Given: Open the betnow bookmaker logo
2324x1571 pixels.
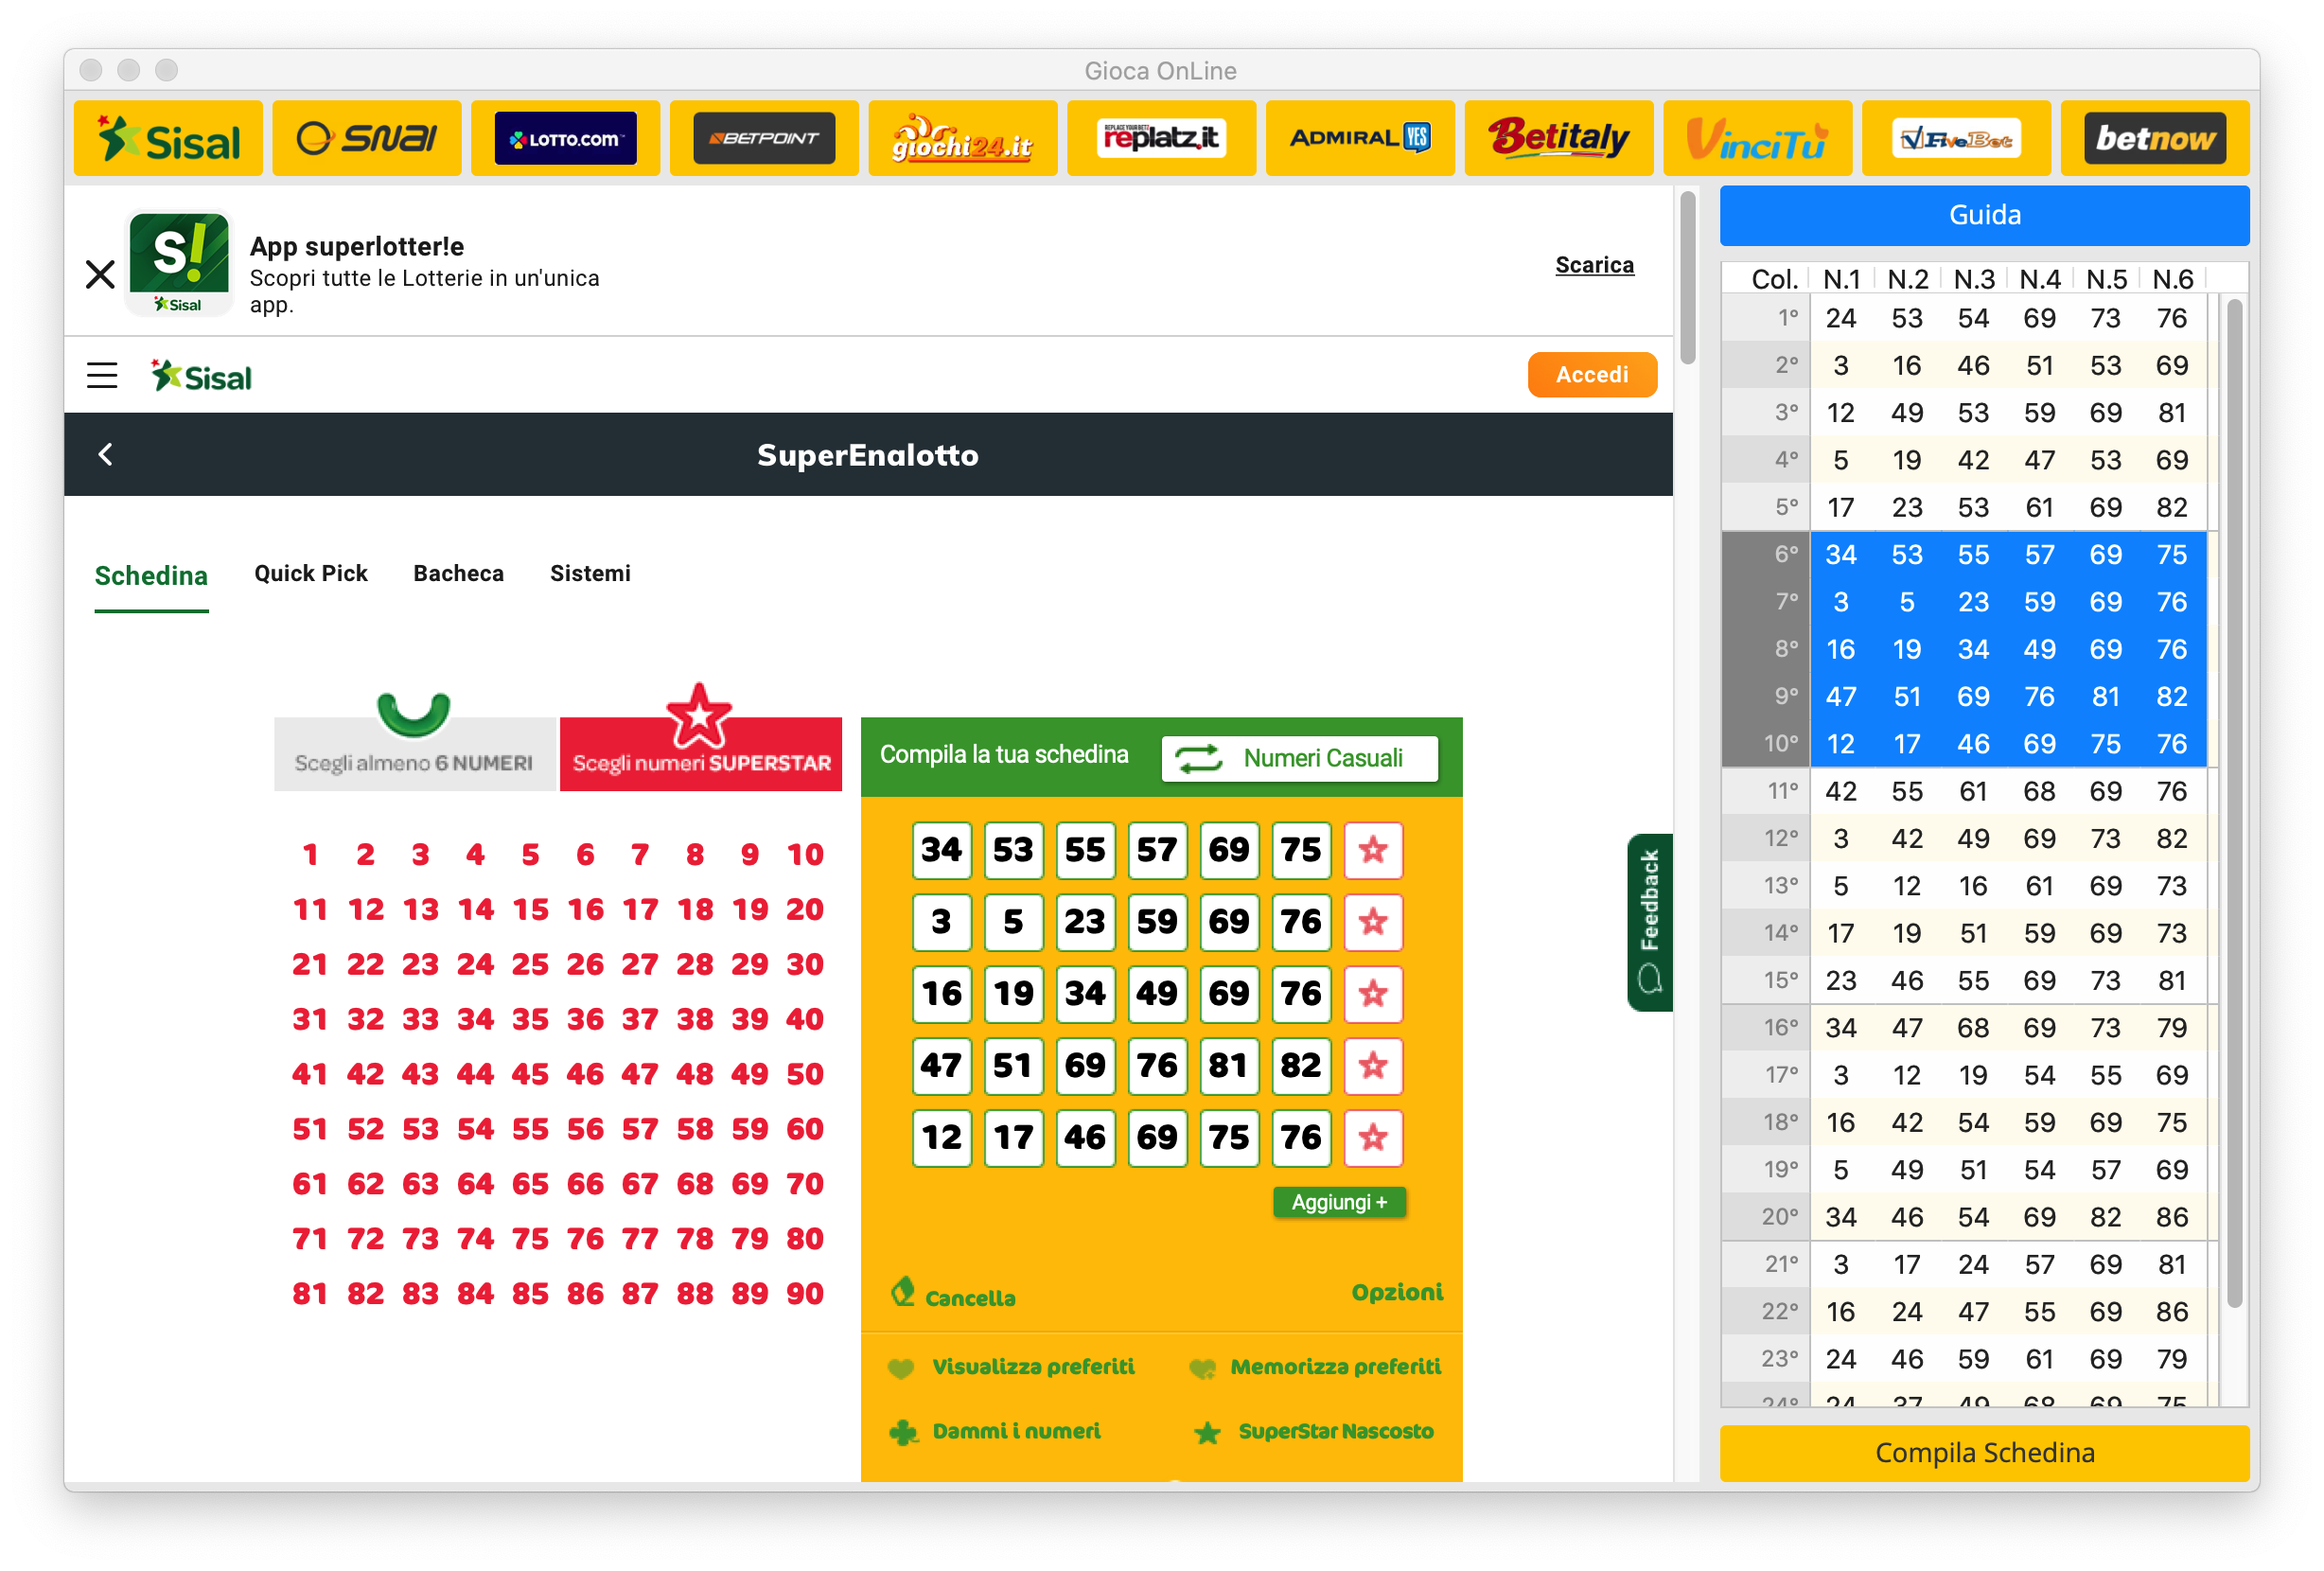Looking at the screenshot, I should coord(2153,137).
